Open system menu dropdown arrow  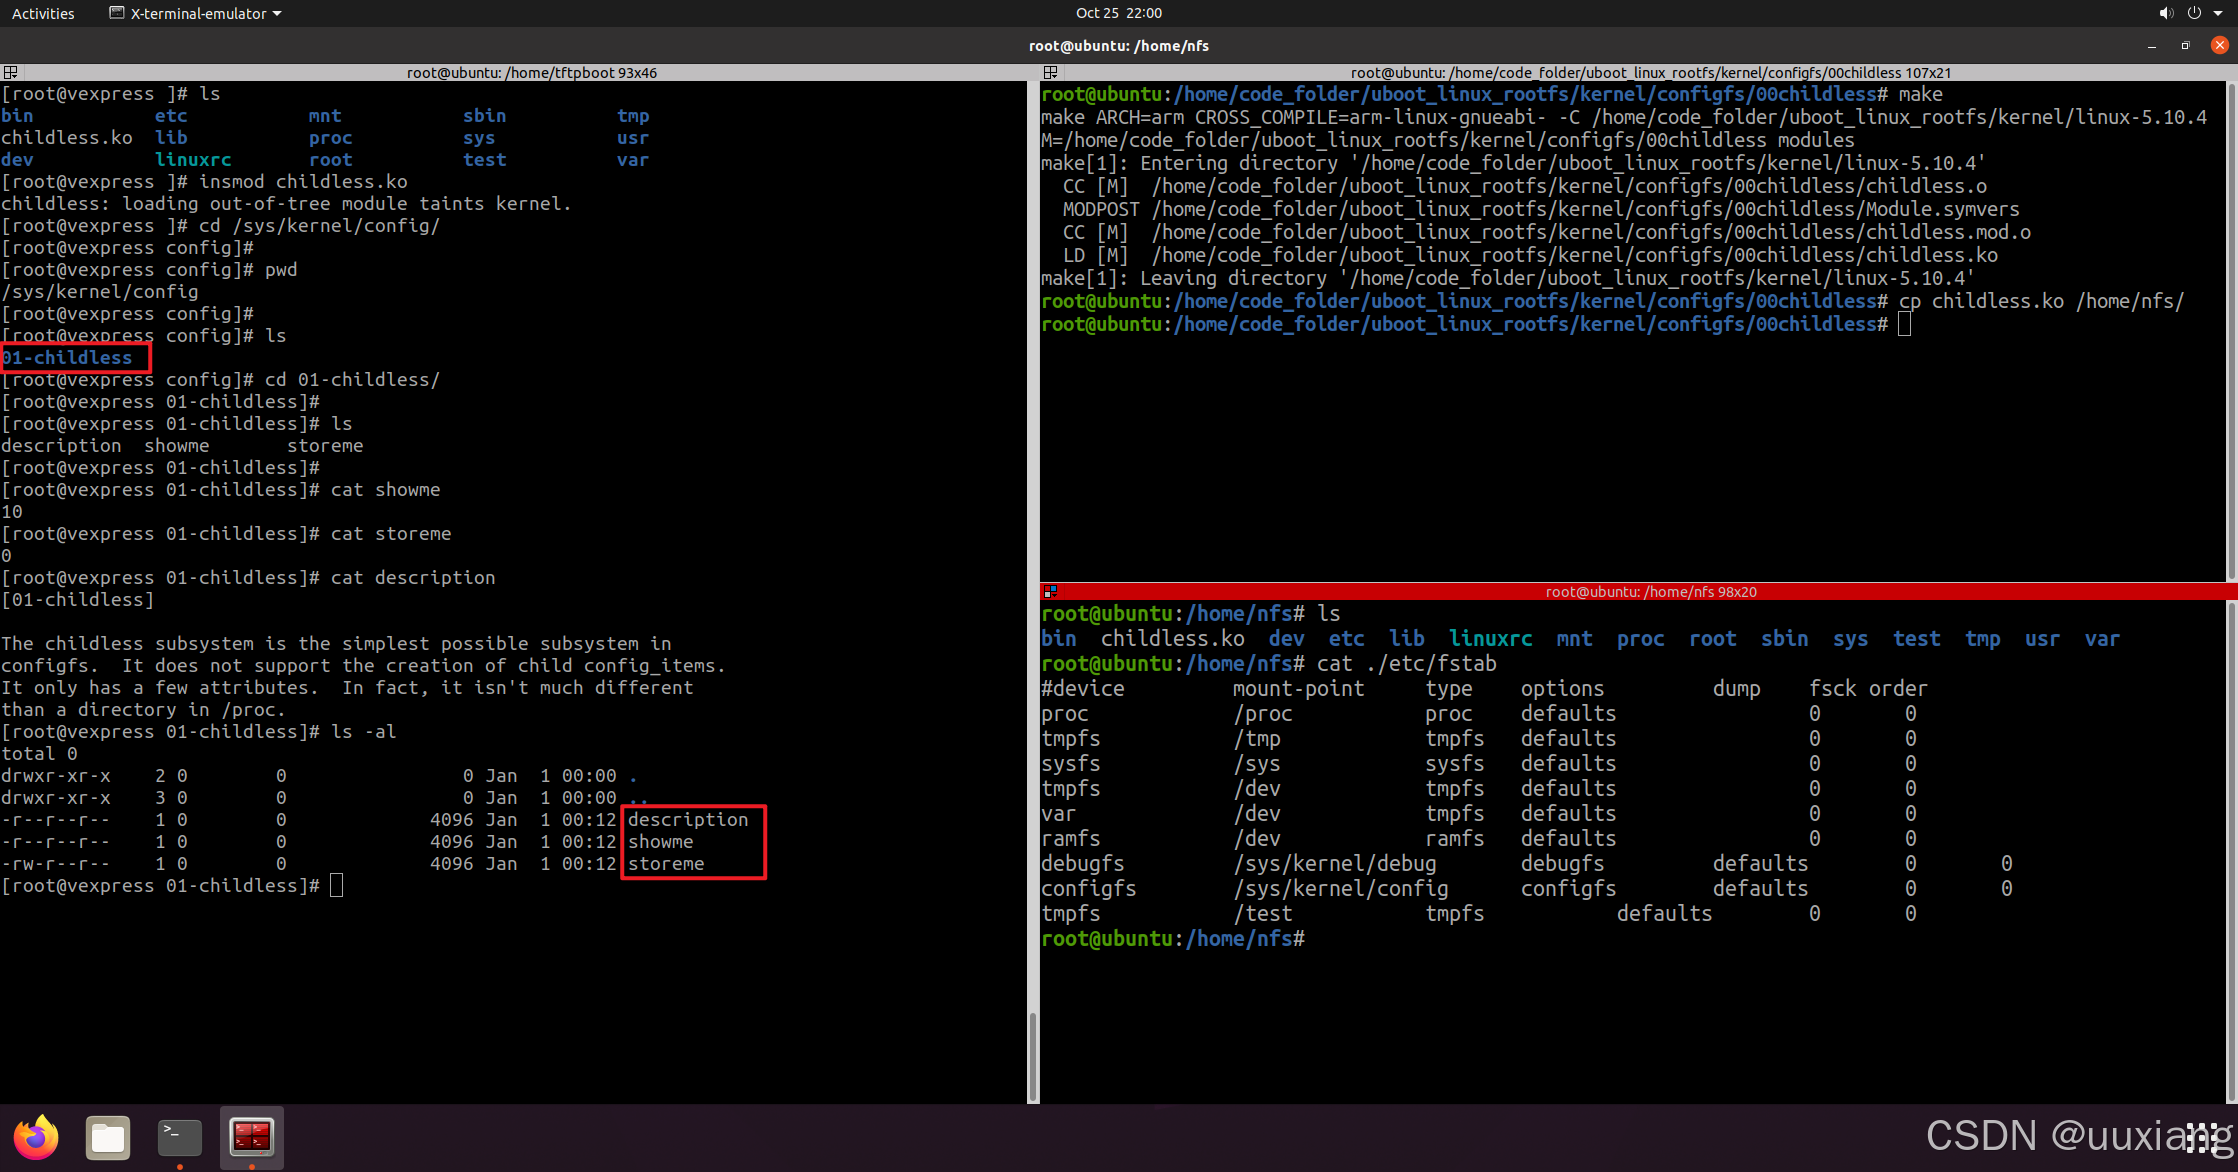click(x=2218, y=14)
